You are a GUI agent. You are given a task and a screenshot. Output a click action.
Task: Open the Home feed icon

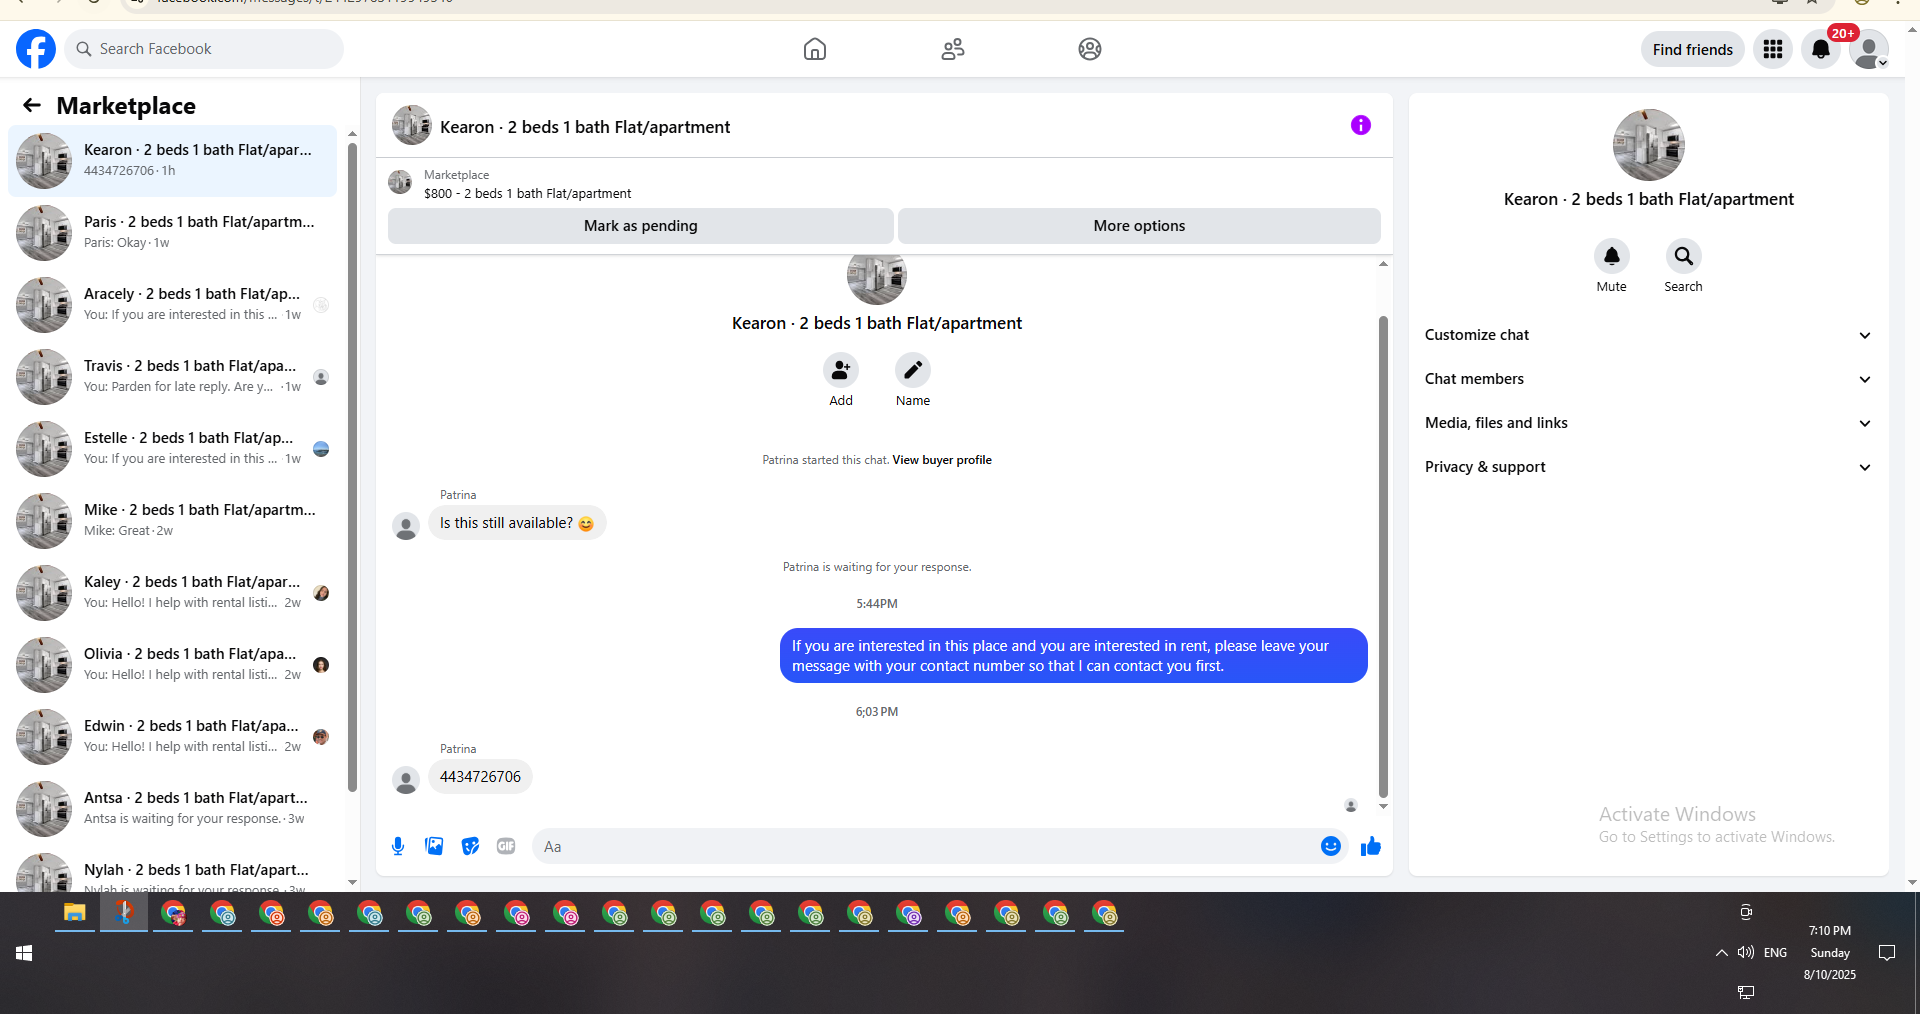pos(815,49)
